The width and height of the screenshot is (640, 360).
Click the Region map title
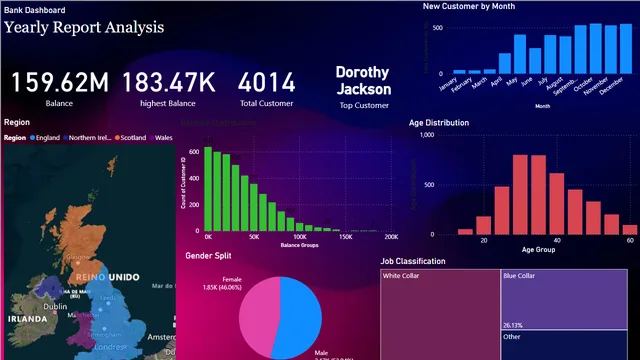[x=17, y=122]
